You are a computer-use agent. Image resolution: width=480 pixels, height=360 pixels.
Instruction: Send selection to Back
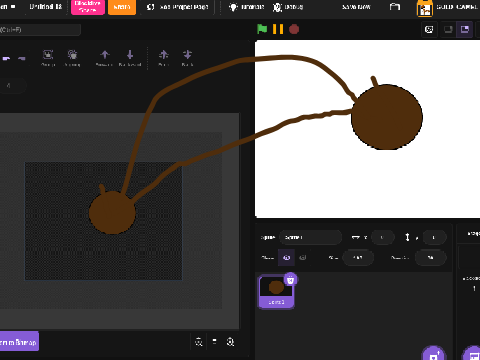click(x=187, y=58)
